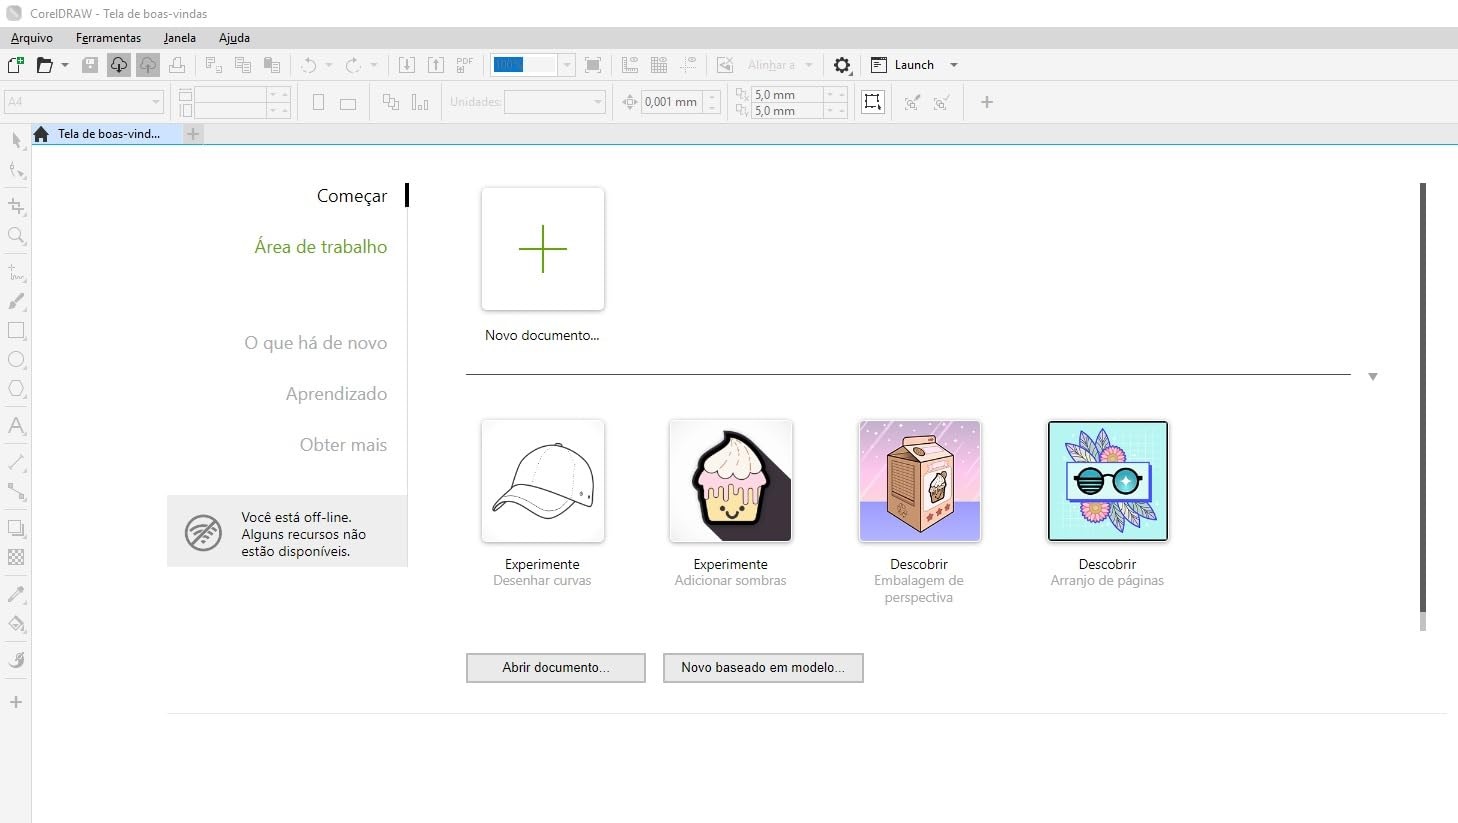Click the Open folder toolbar icon

44,65
